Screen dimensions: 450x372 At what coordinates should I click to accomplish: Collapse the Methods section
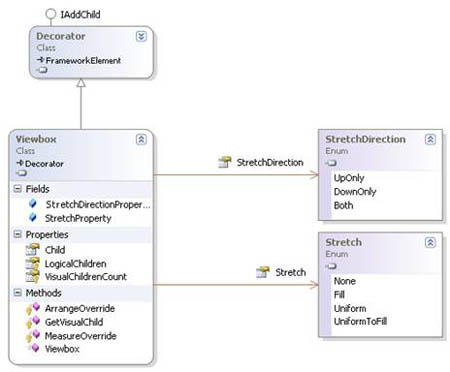(x=18, y=293)
